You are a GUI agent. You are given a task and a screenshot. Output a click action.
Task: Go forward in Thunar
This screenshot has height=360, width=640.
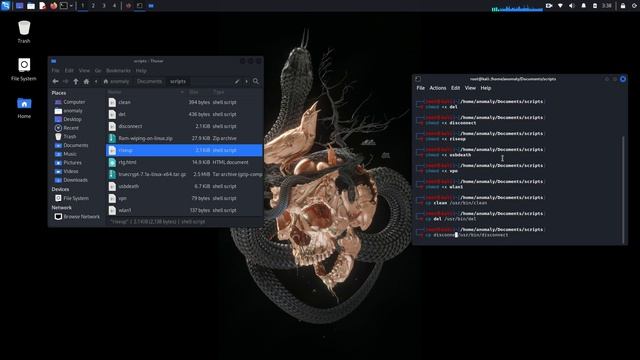(65, 81)
